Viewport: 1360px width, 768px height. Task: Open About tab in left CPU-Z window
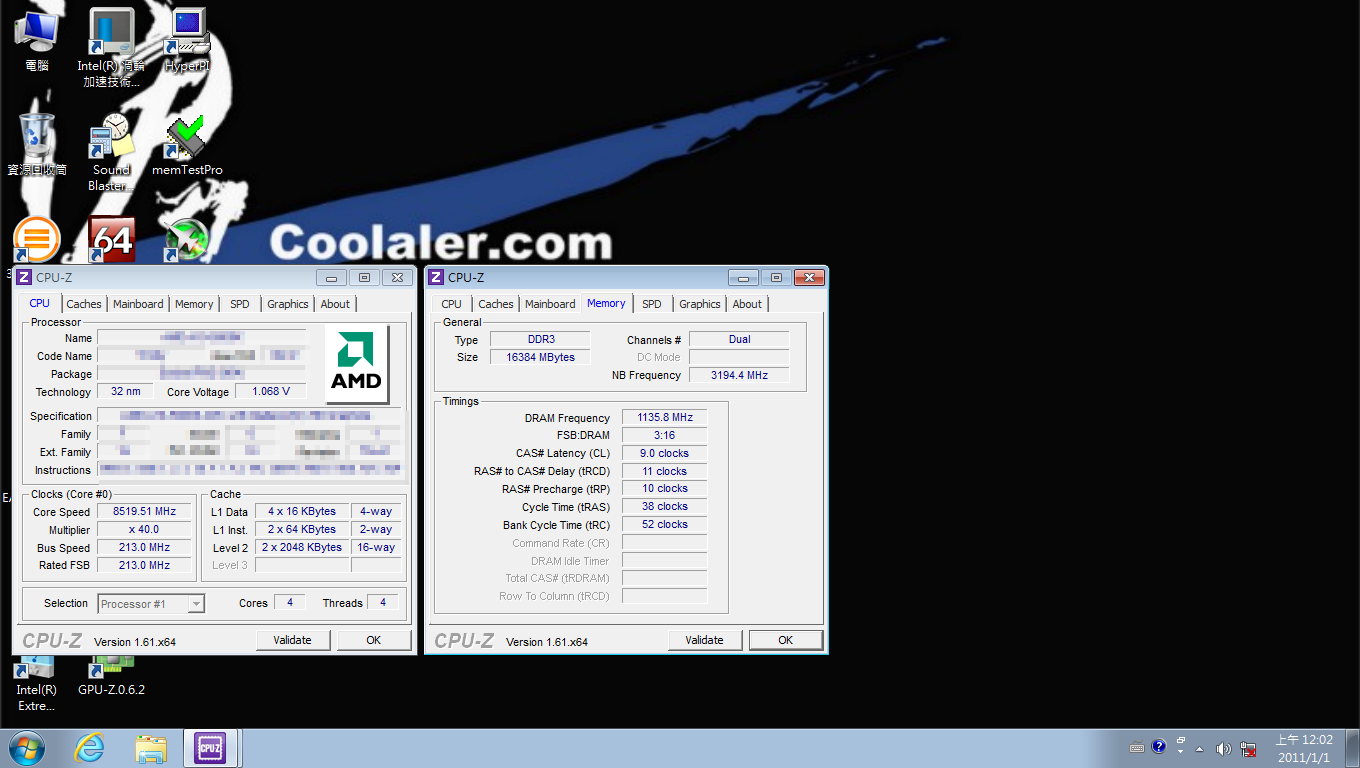pos(335,304)
